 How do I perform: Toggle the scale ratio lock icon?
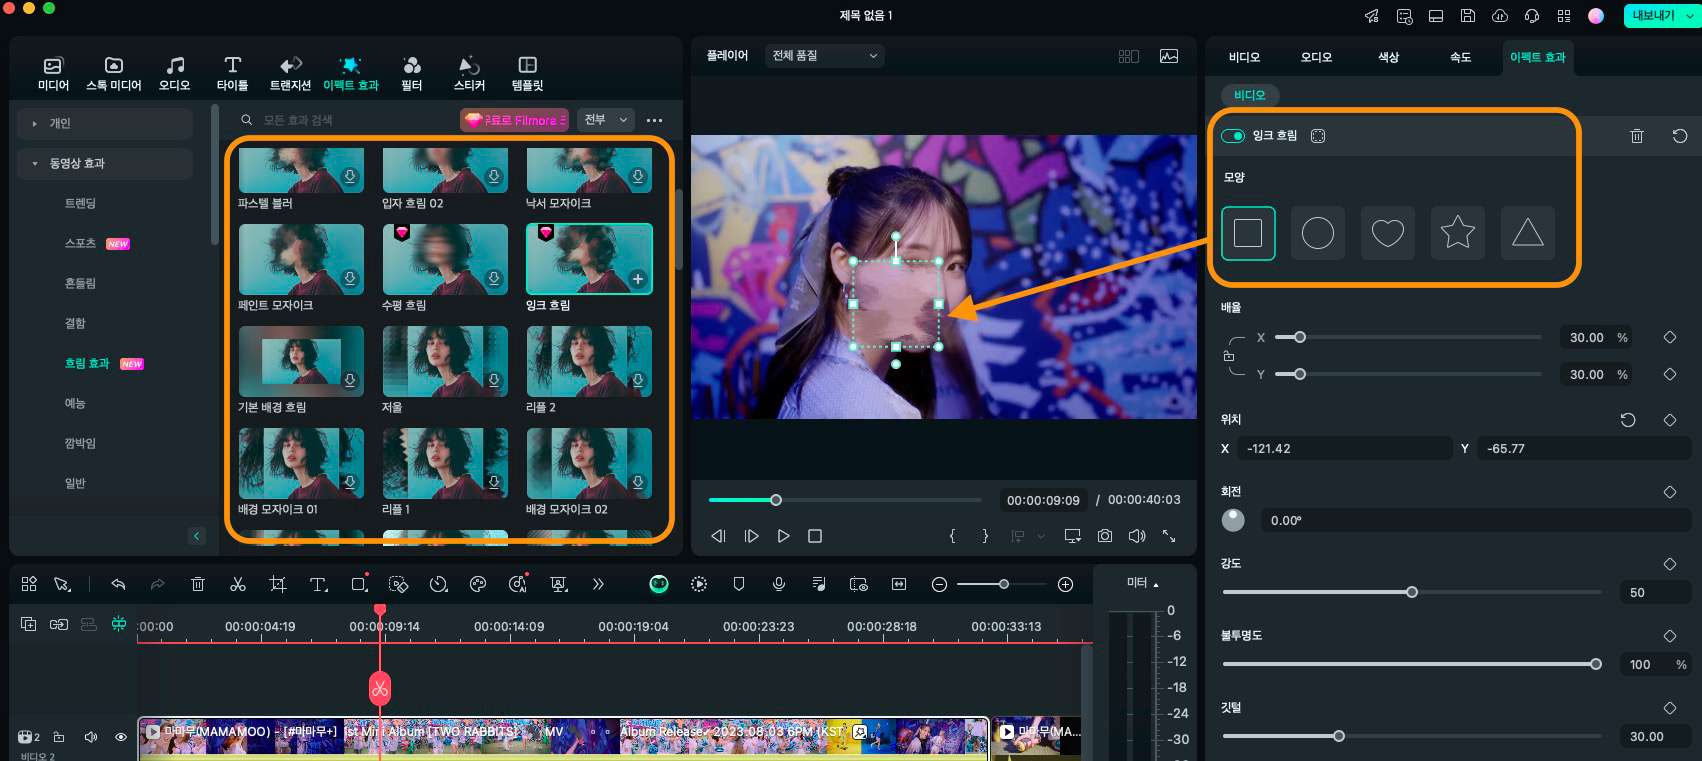(1229, 356)
